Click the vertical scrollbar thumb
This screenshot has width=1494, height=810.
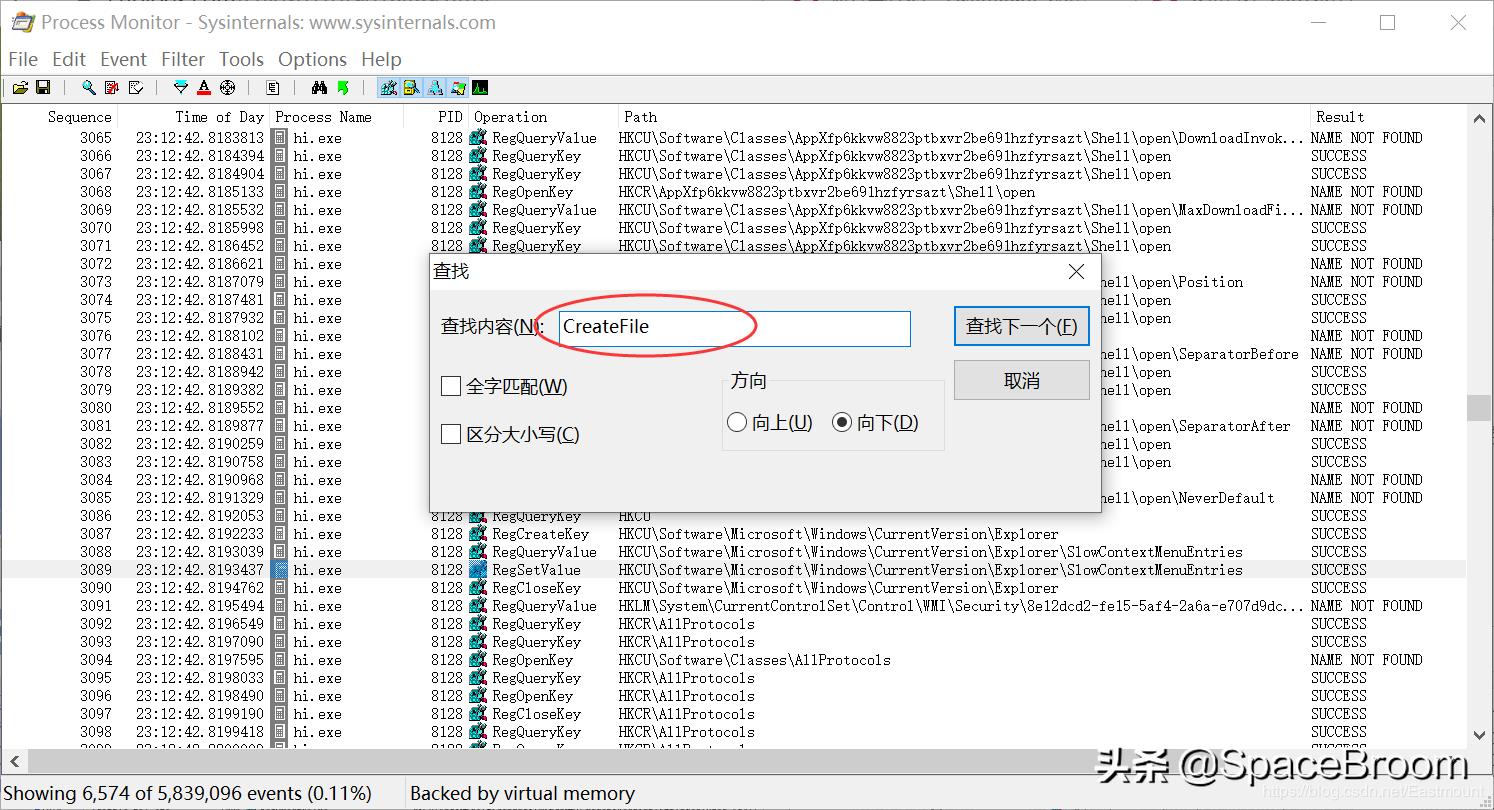(x=1479, y=408)
